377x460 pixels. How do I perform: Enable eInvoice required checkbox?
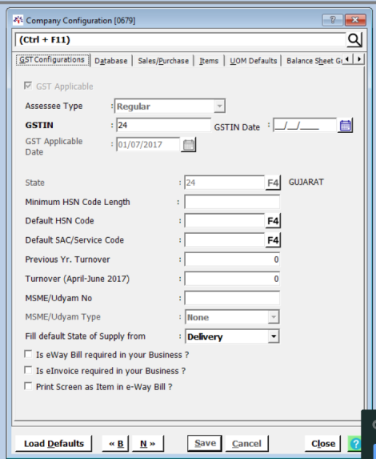pyautogui.click(x=28, y=370)
